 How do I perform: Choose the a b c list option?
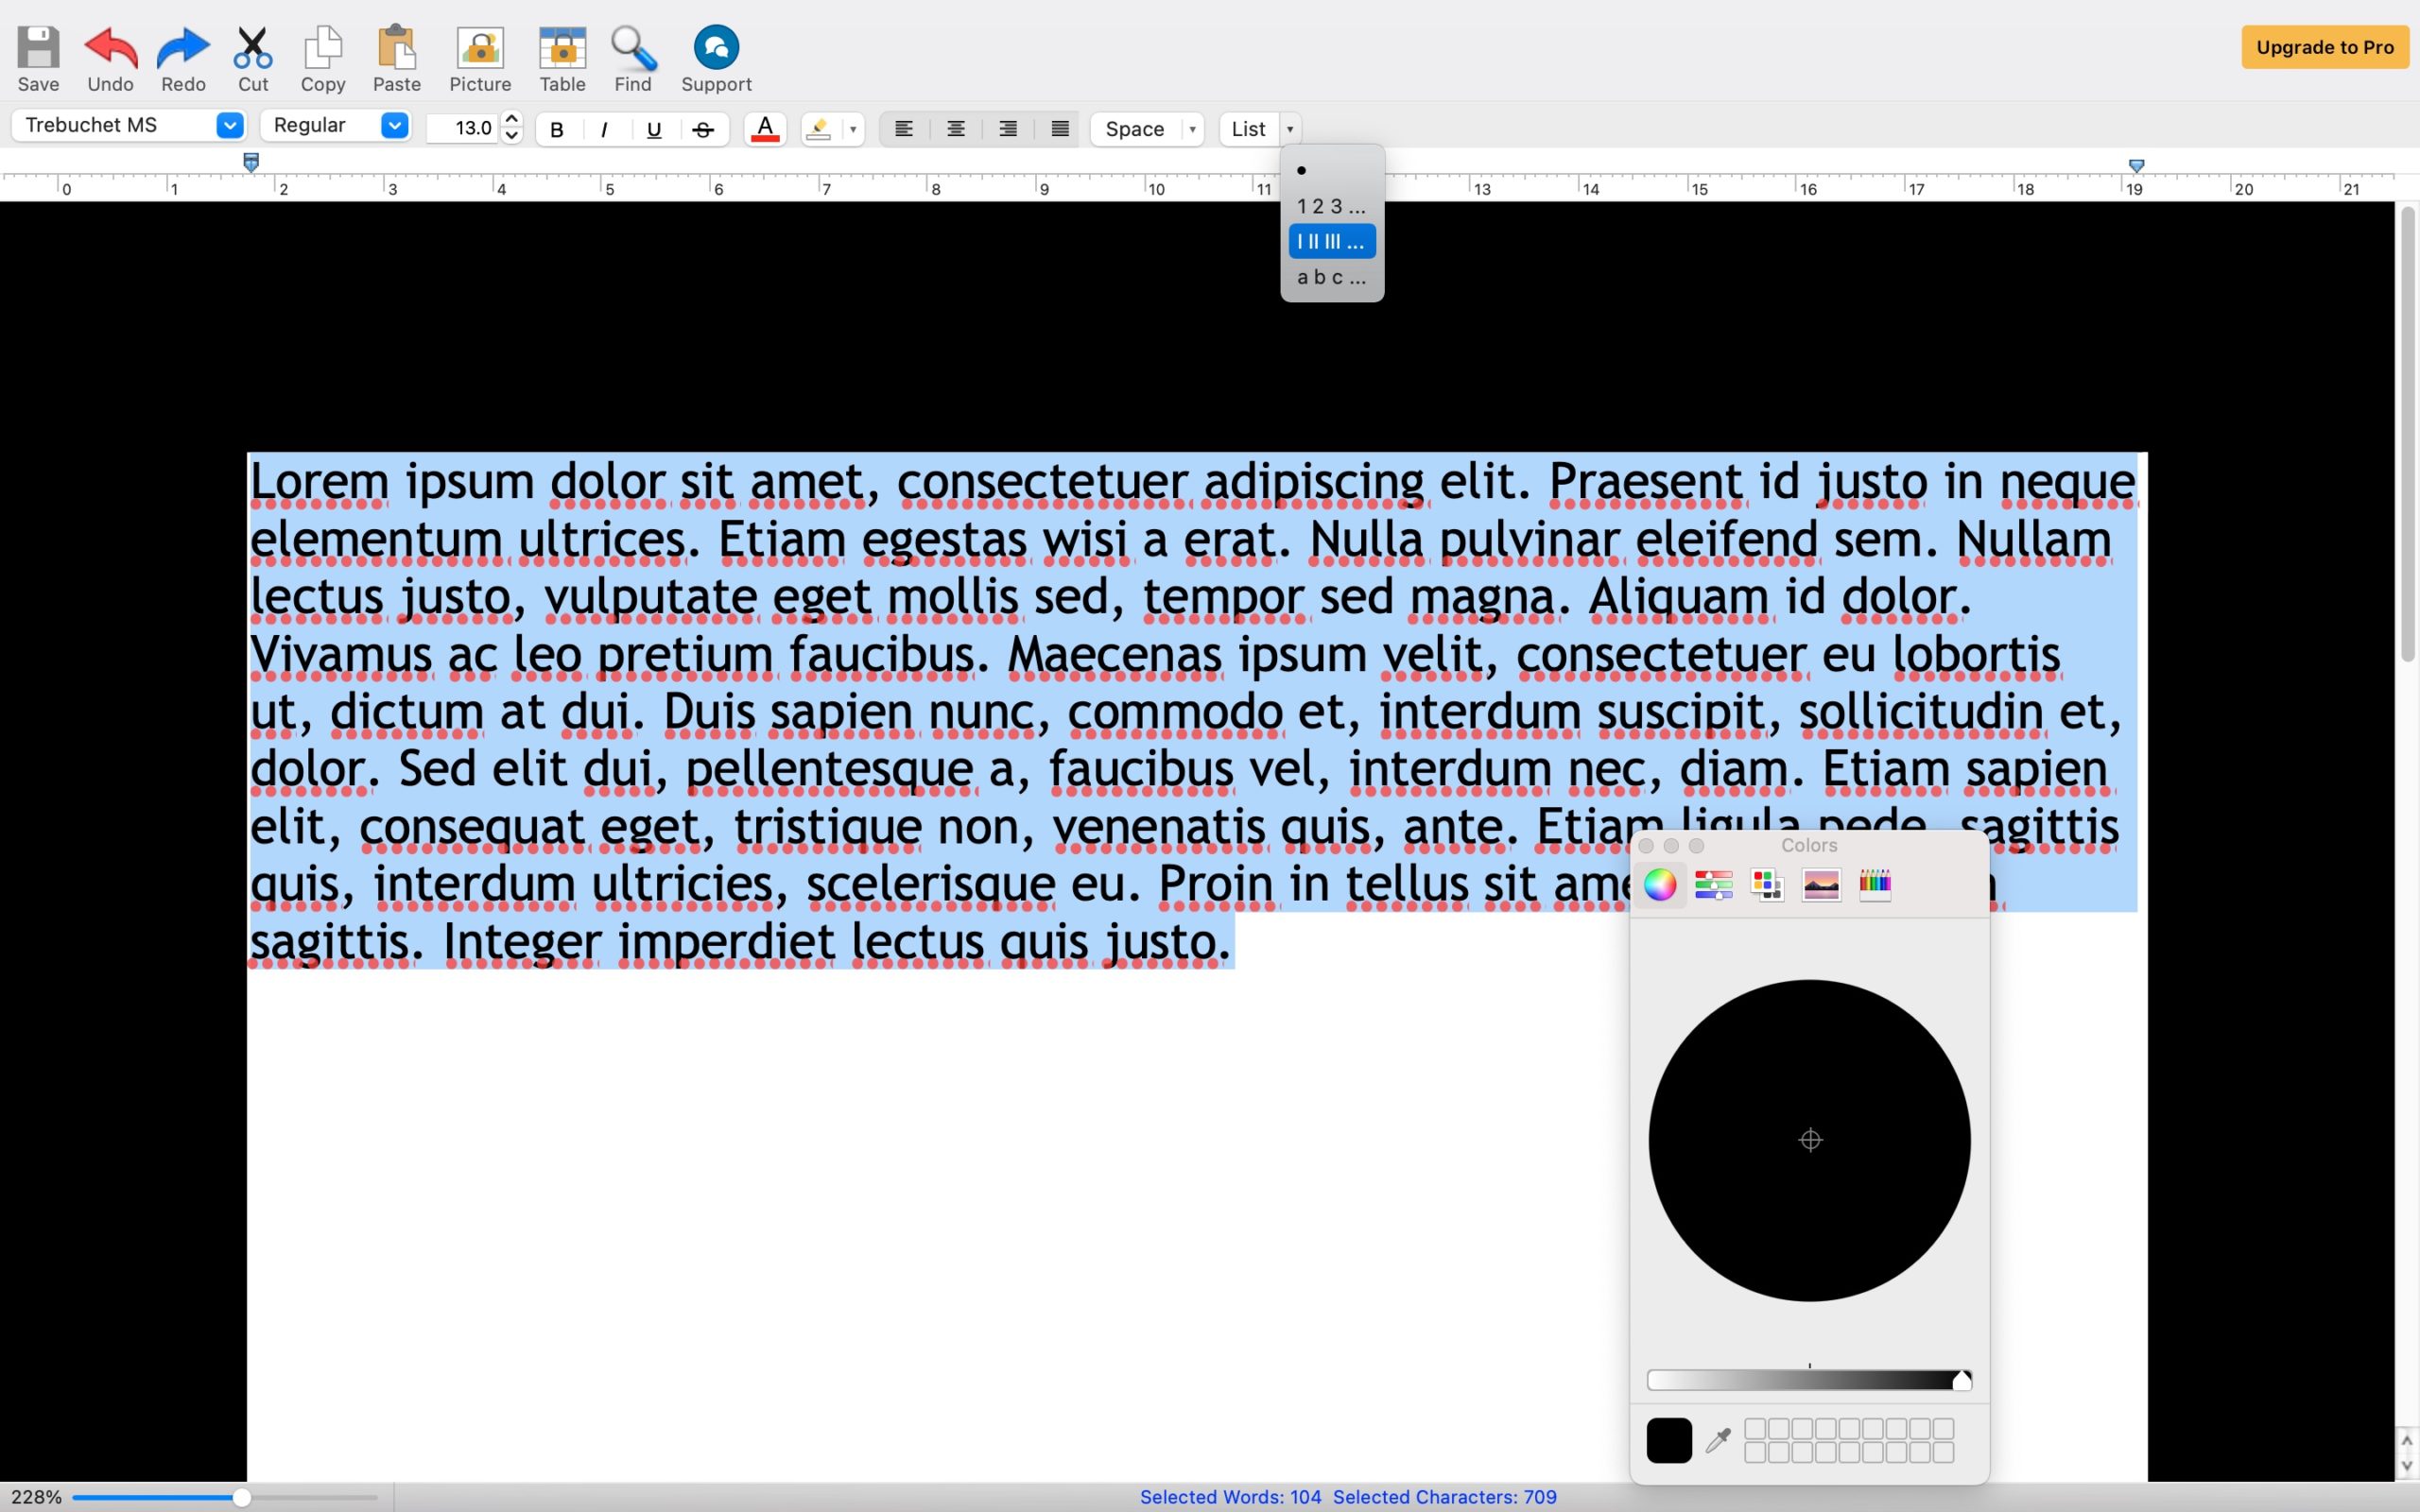tap(1330, 277)
